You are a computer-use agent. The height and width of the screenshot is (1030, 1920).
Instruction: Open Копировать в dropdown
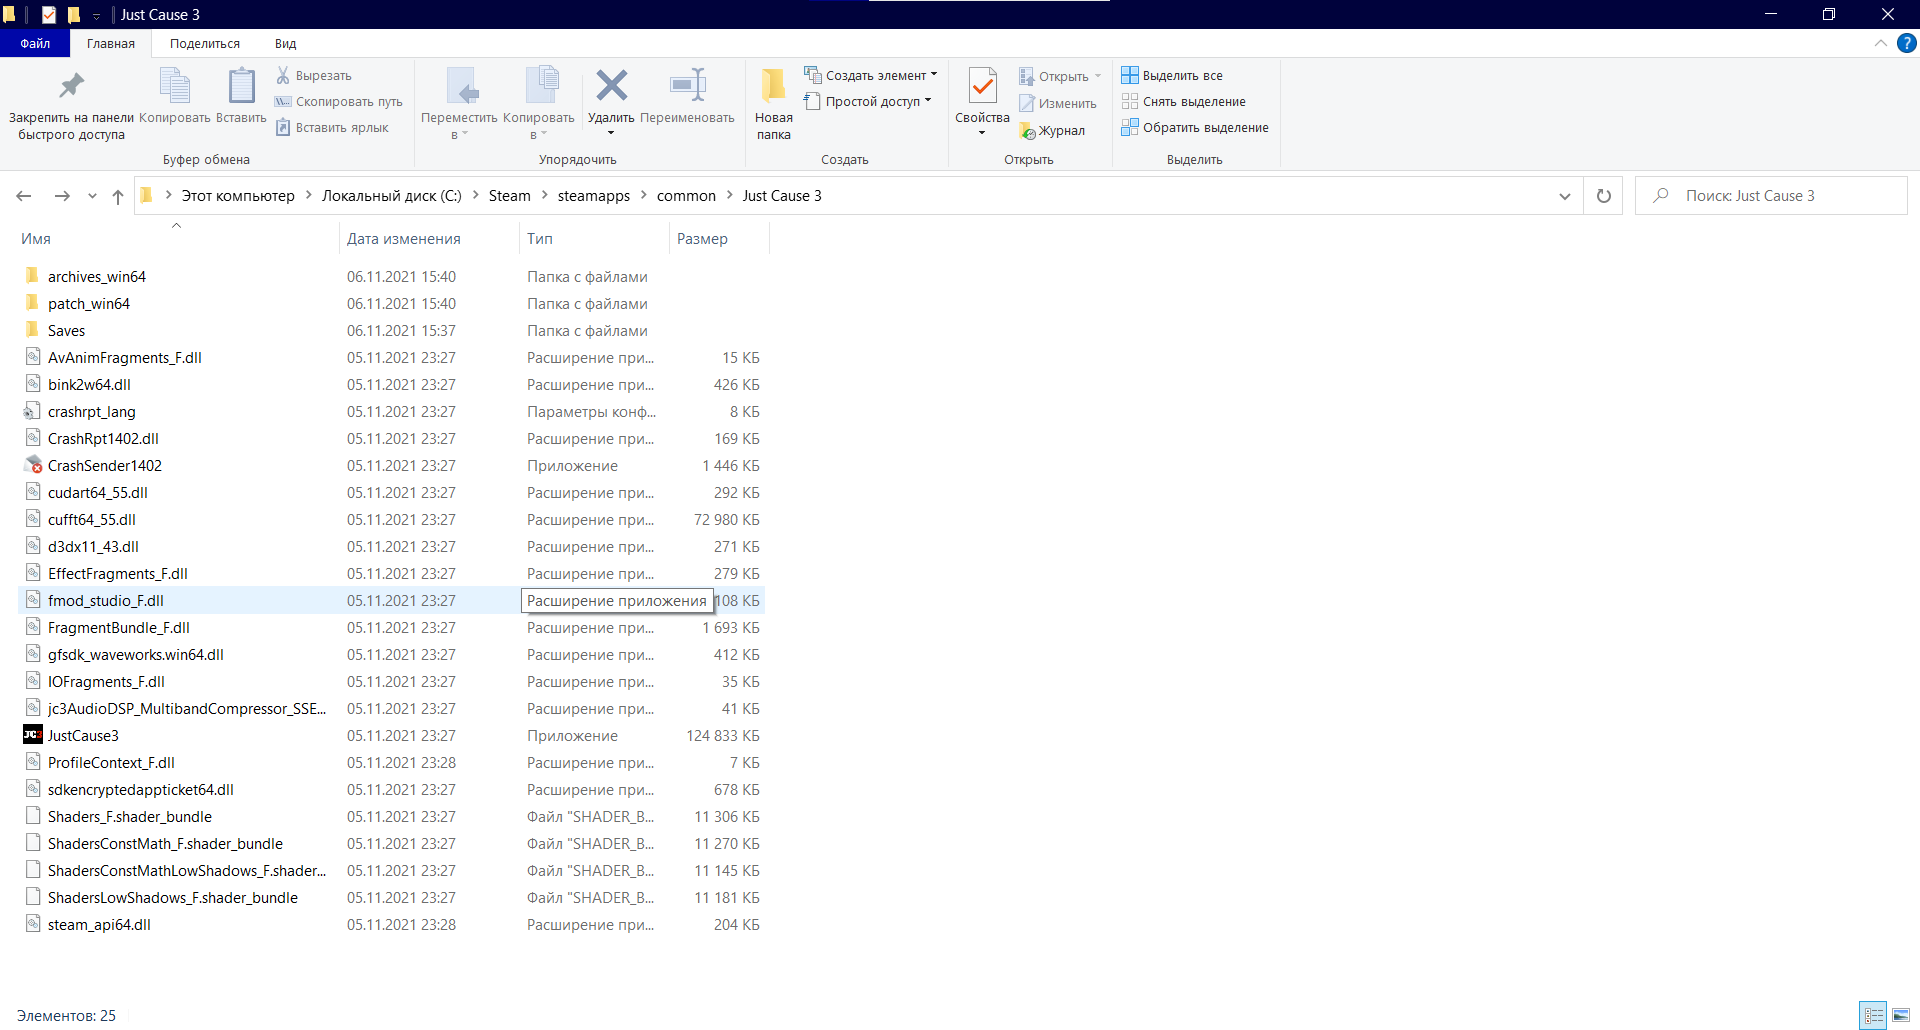[x=538, y=104]
